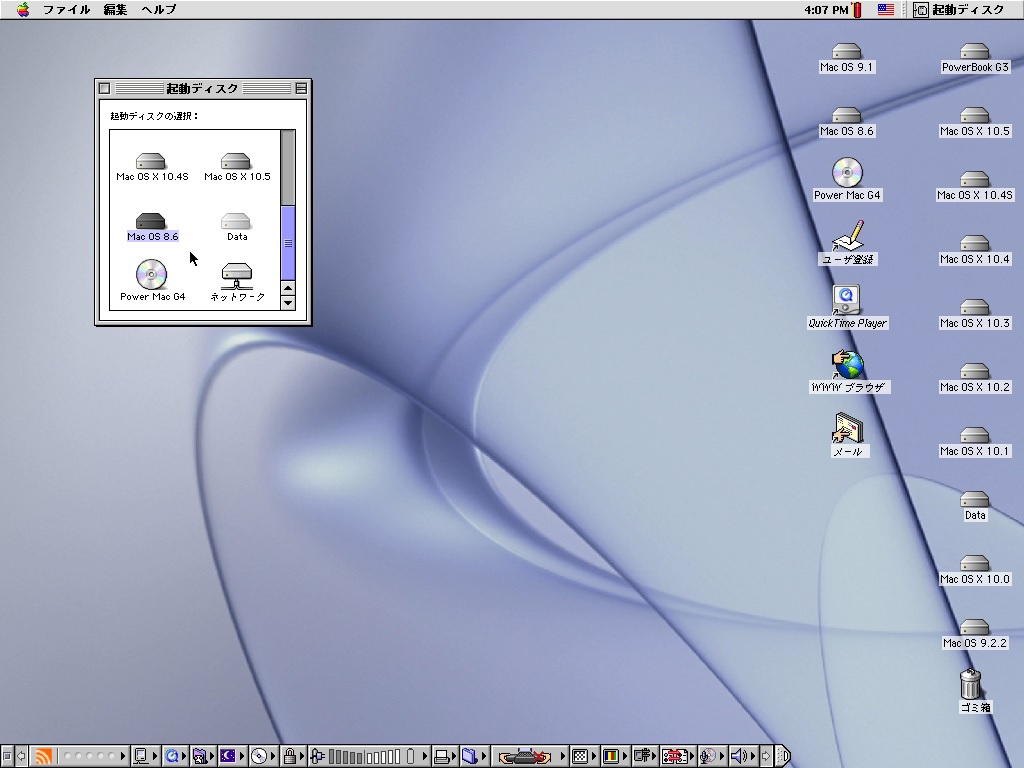1024x768 pixels.
Task: Select desktop Mac OS X 10.5 disk icon
Action: 974,121
